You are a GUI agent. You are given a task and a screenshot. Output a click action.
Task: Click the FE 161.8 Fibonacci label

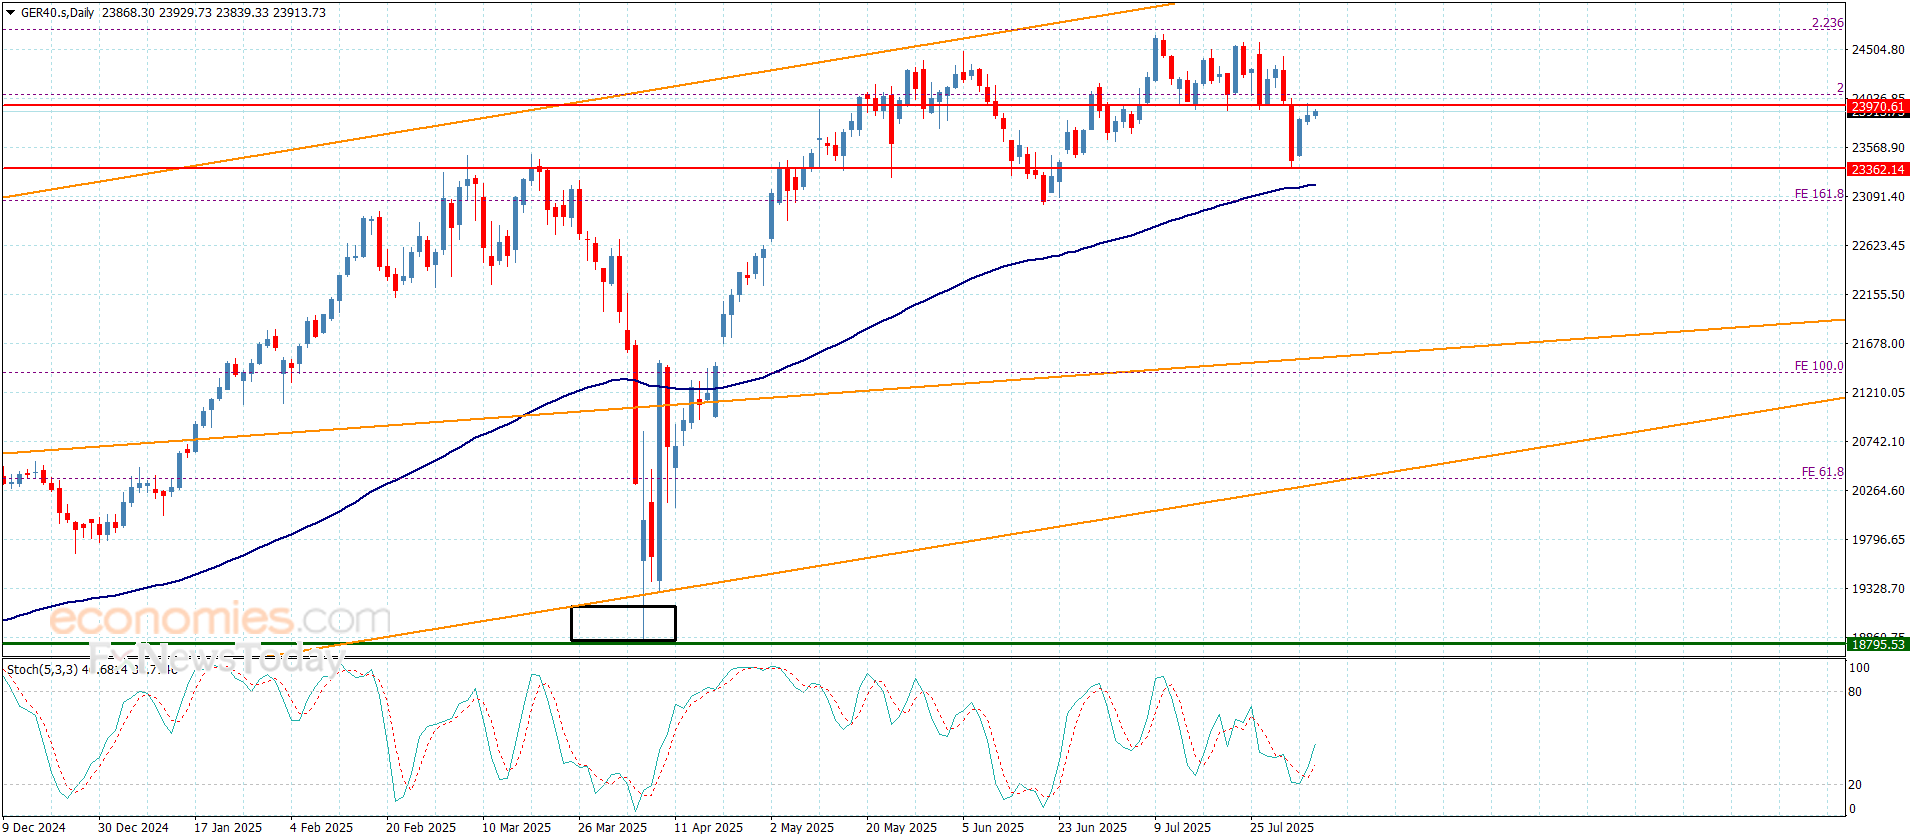pos(1818,194)
